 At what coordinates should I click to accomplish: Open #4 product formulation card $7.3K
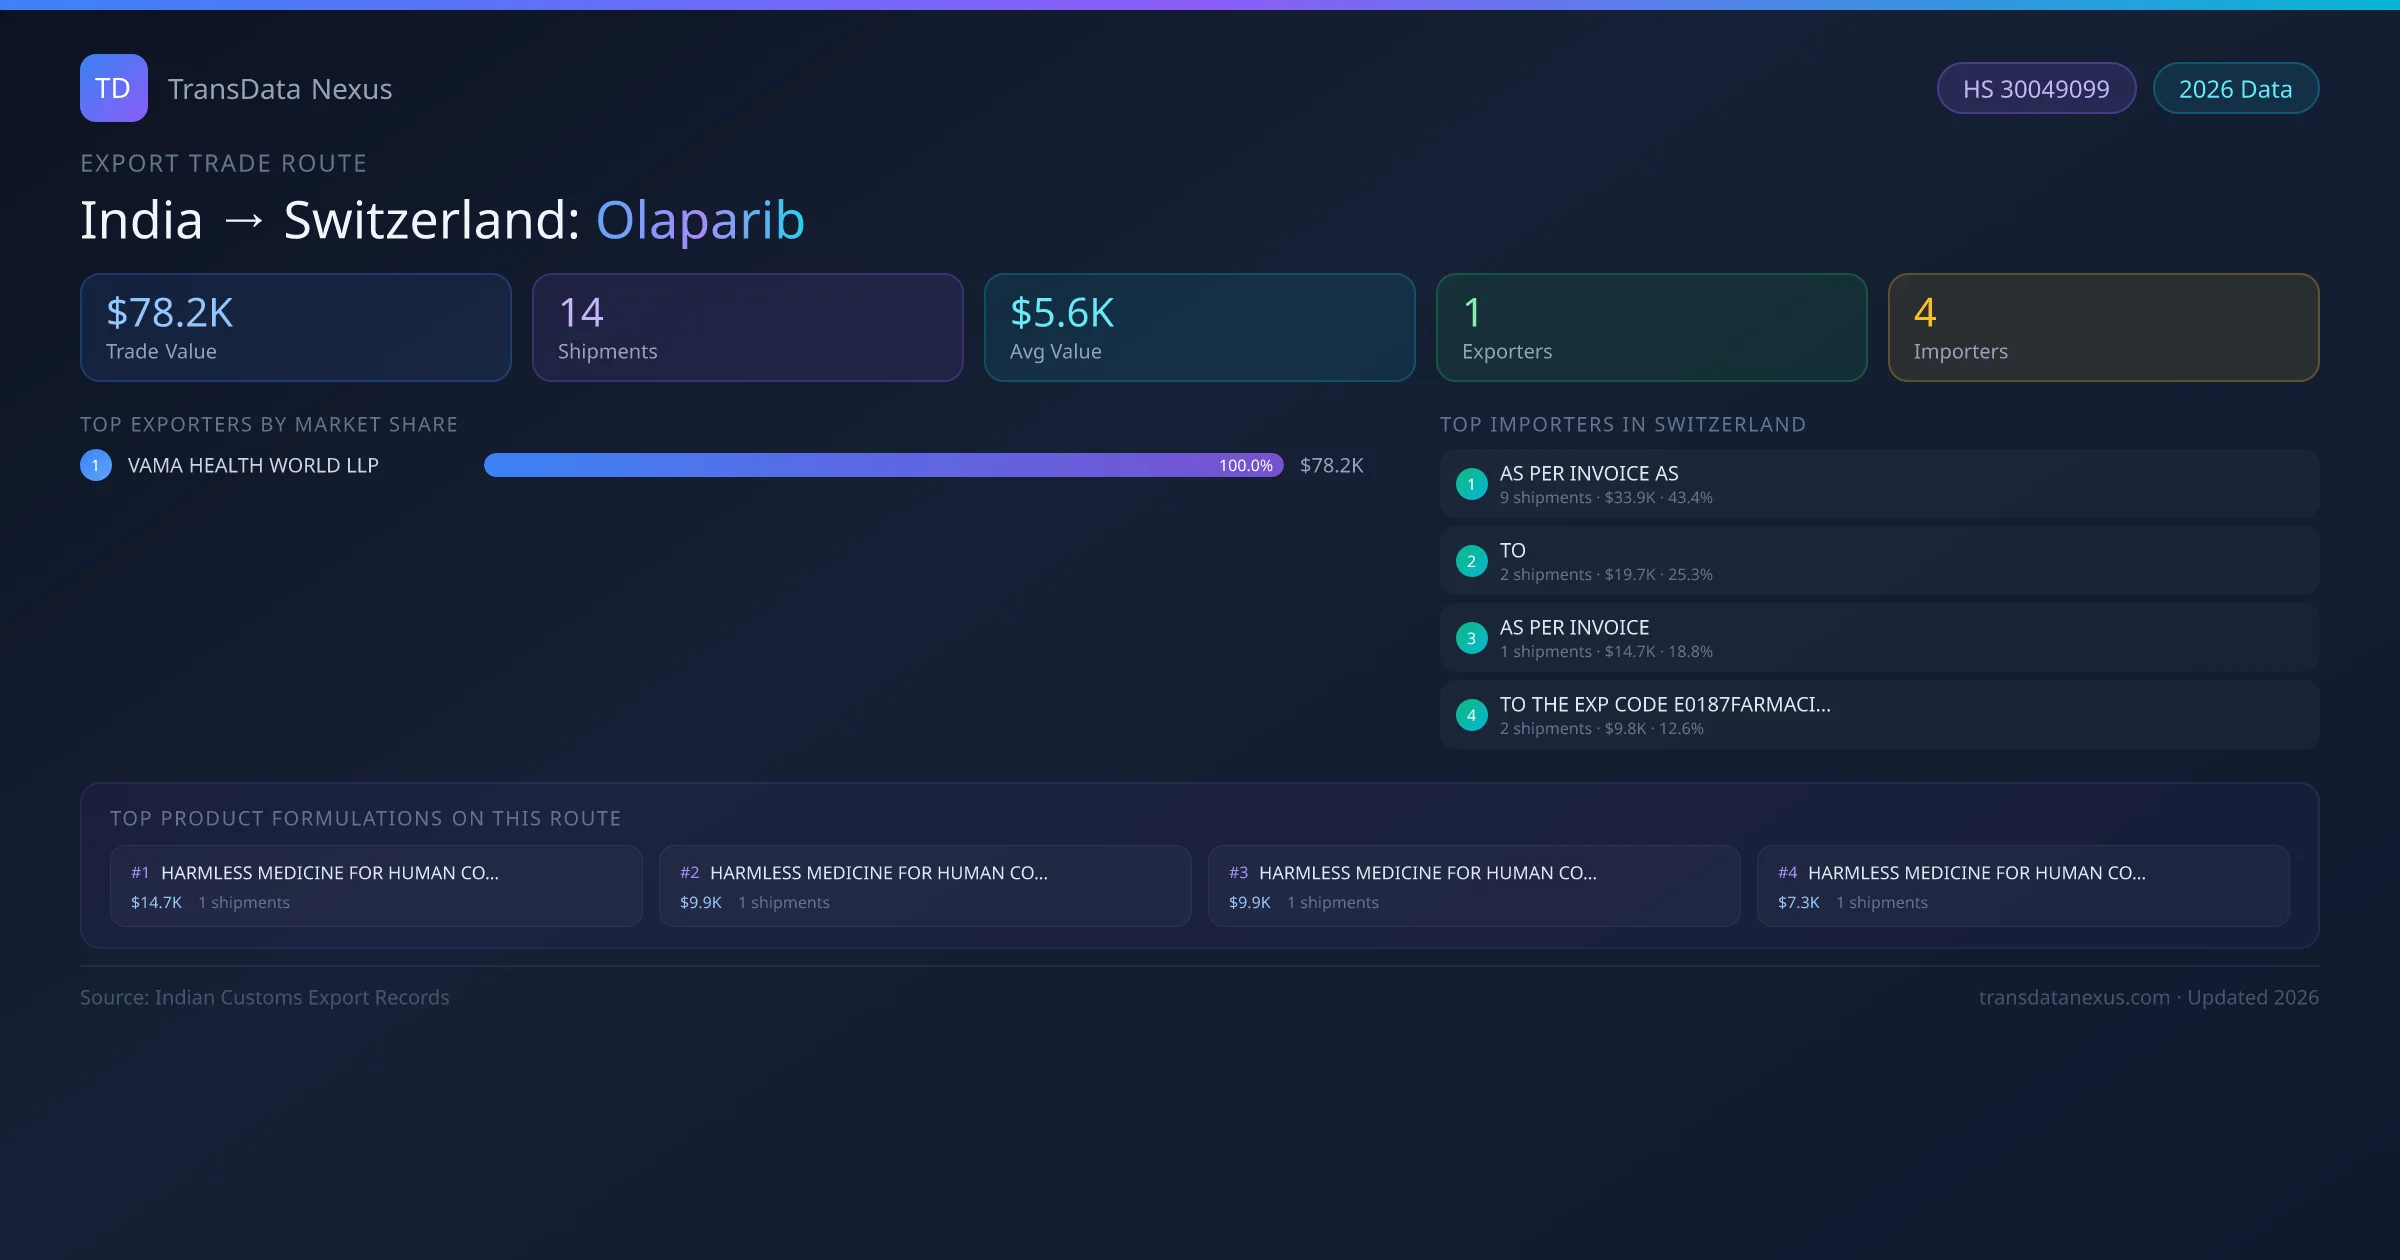click(2022, 886)
